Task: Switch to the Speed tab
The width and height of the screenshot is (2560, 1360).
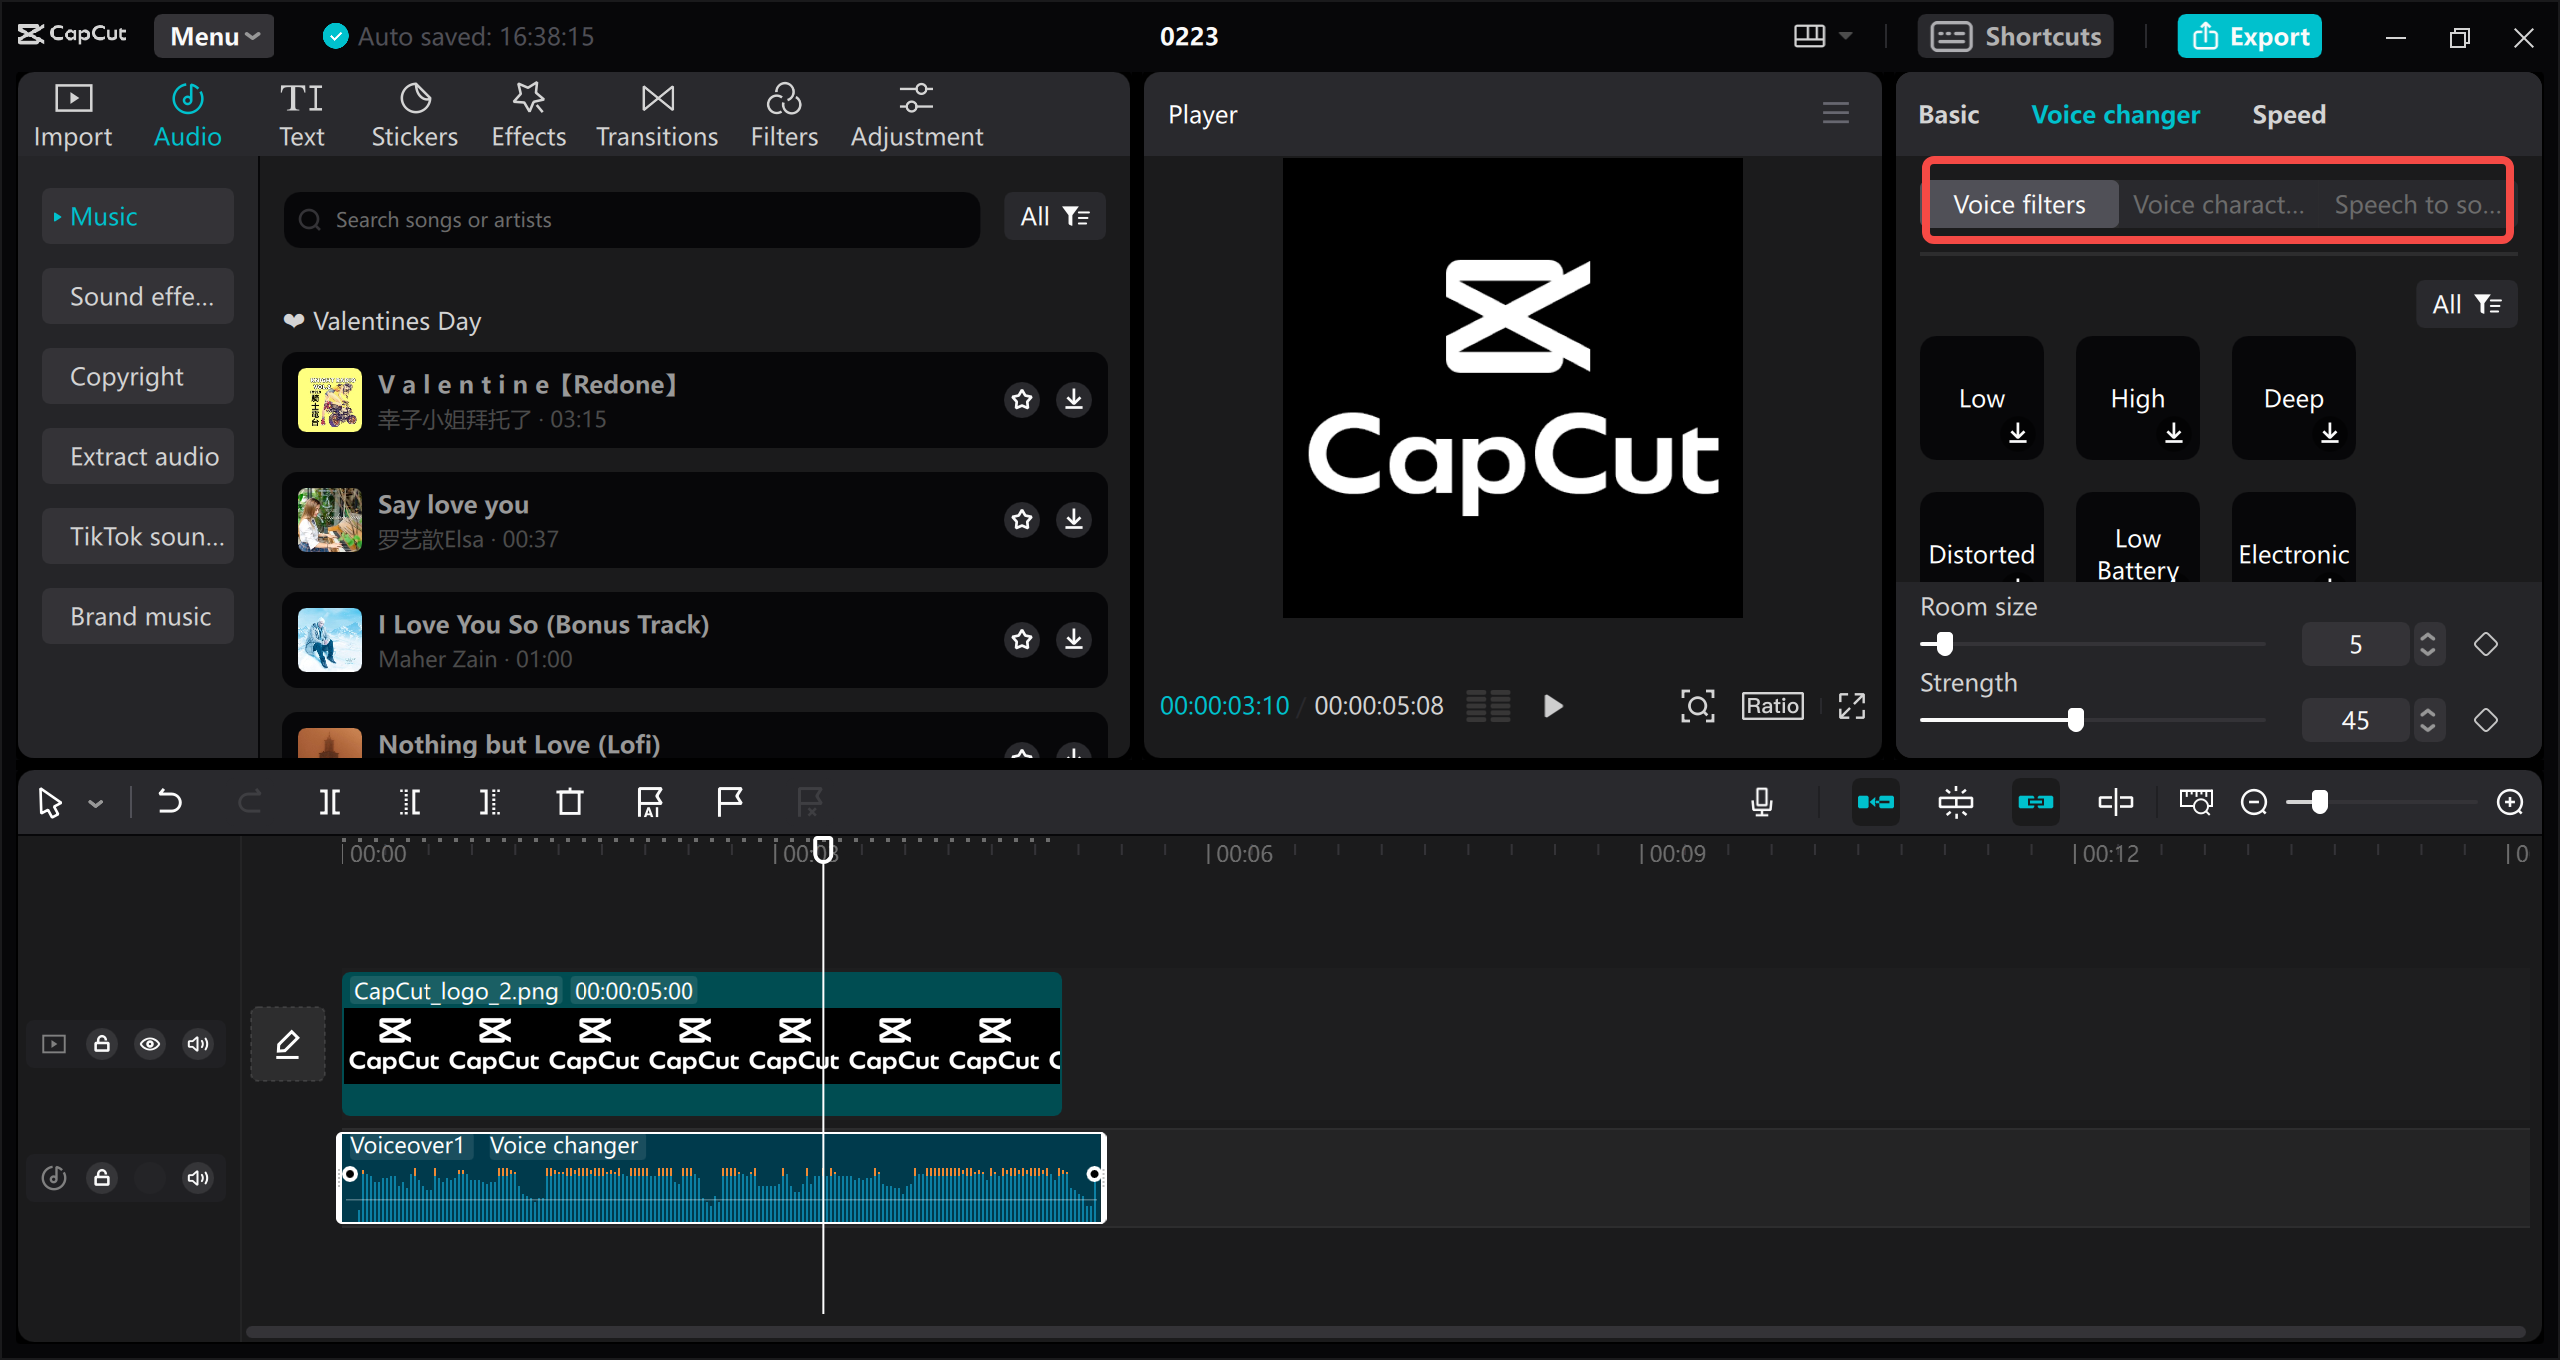Action: [x=2289, y=114]
